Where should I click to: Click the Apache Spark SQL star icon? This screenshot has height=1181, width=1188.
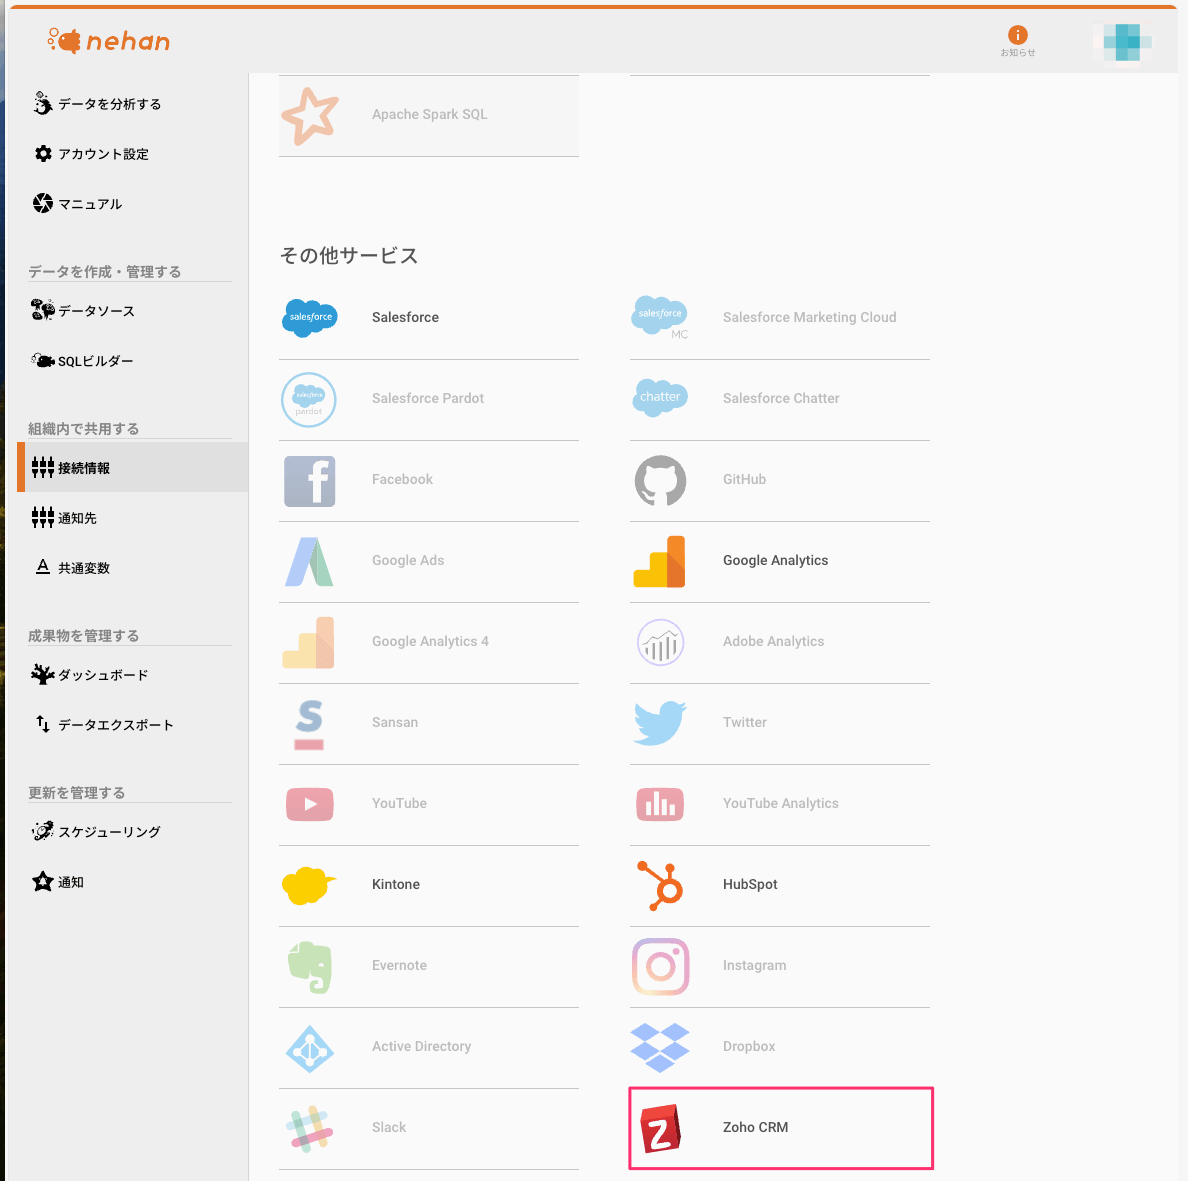point(310,116)
